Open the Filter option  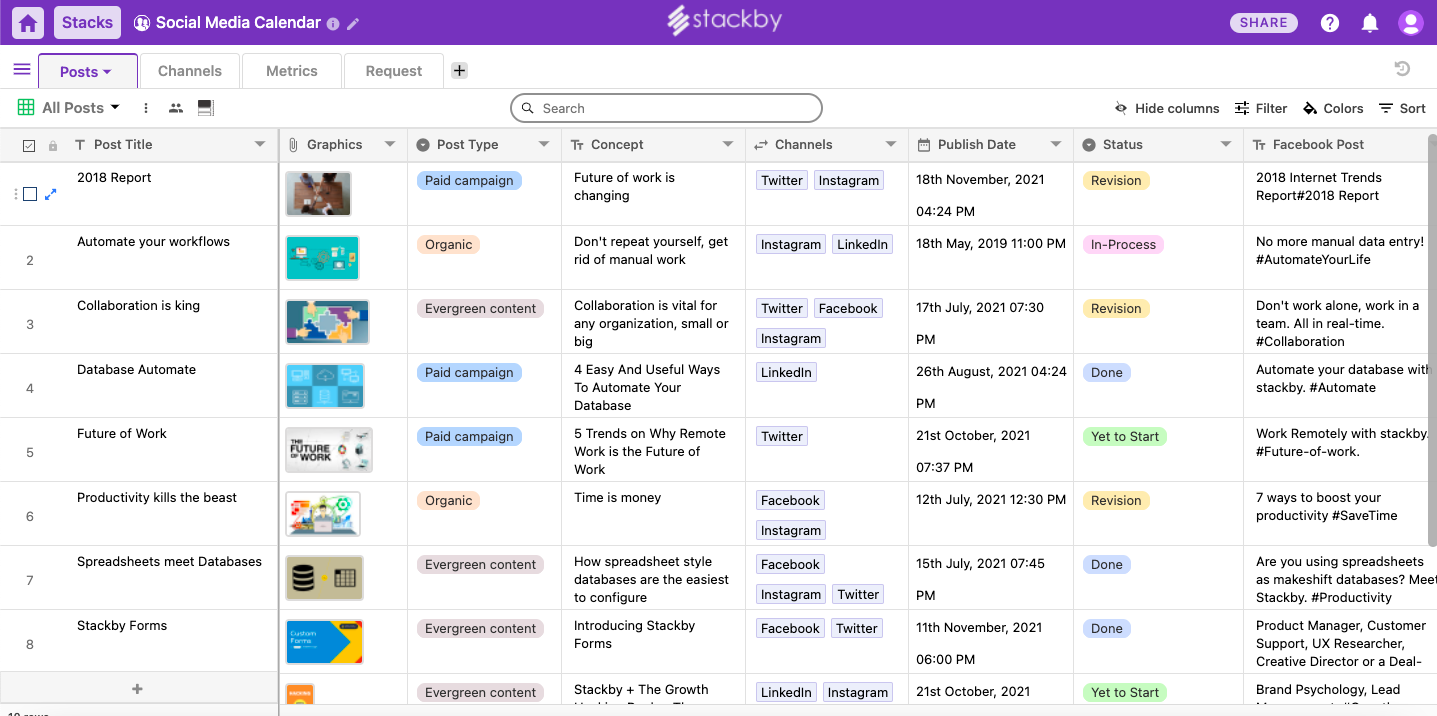pos(1261,108)
